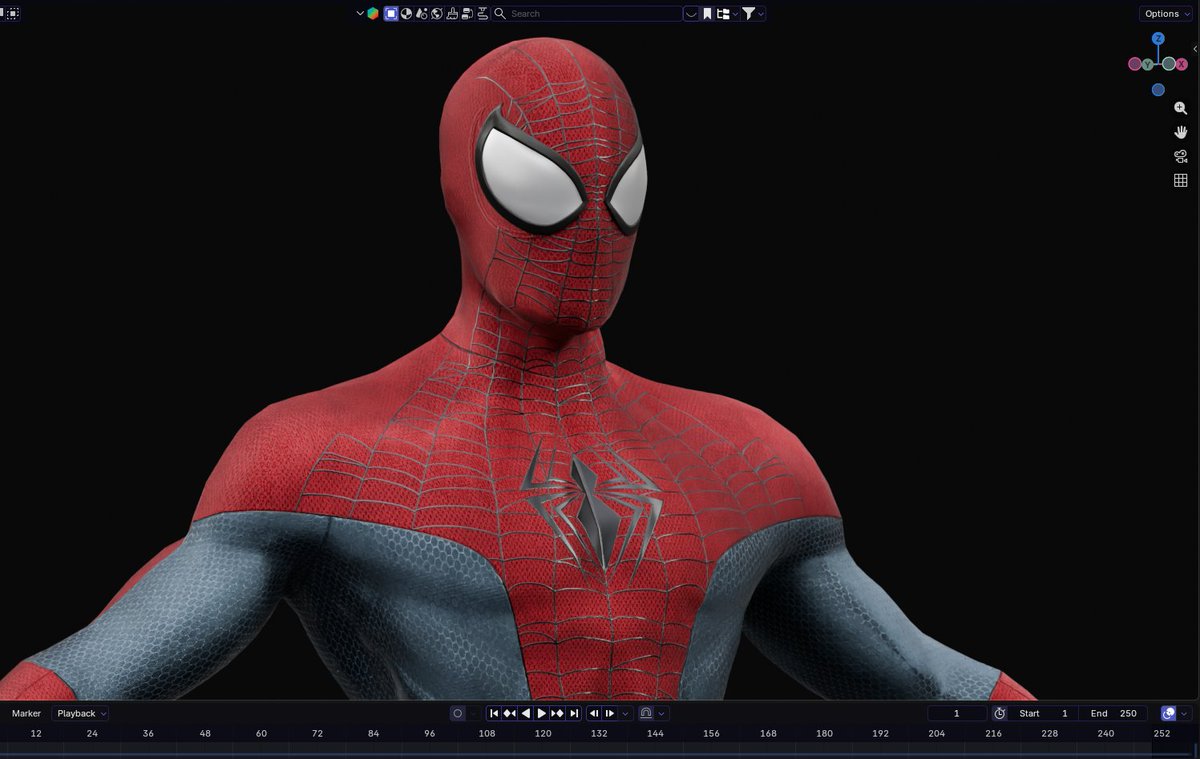
Task: Play the animation forward
Action: coord(542,713)
